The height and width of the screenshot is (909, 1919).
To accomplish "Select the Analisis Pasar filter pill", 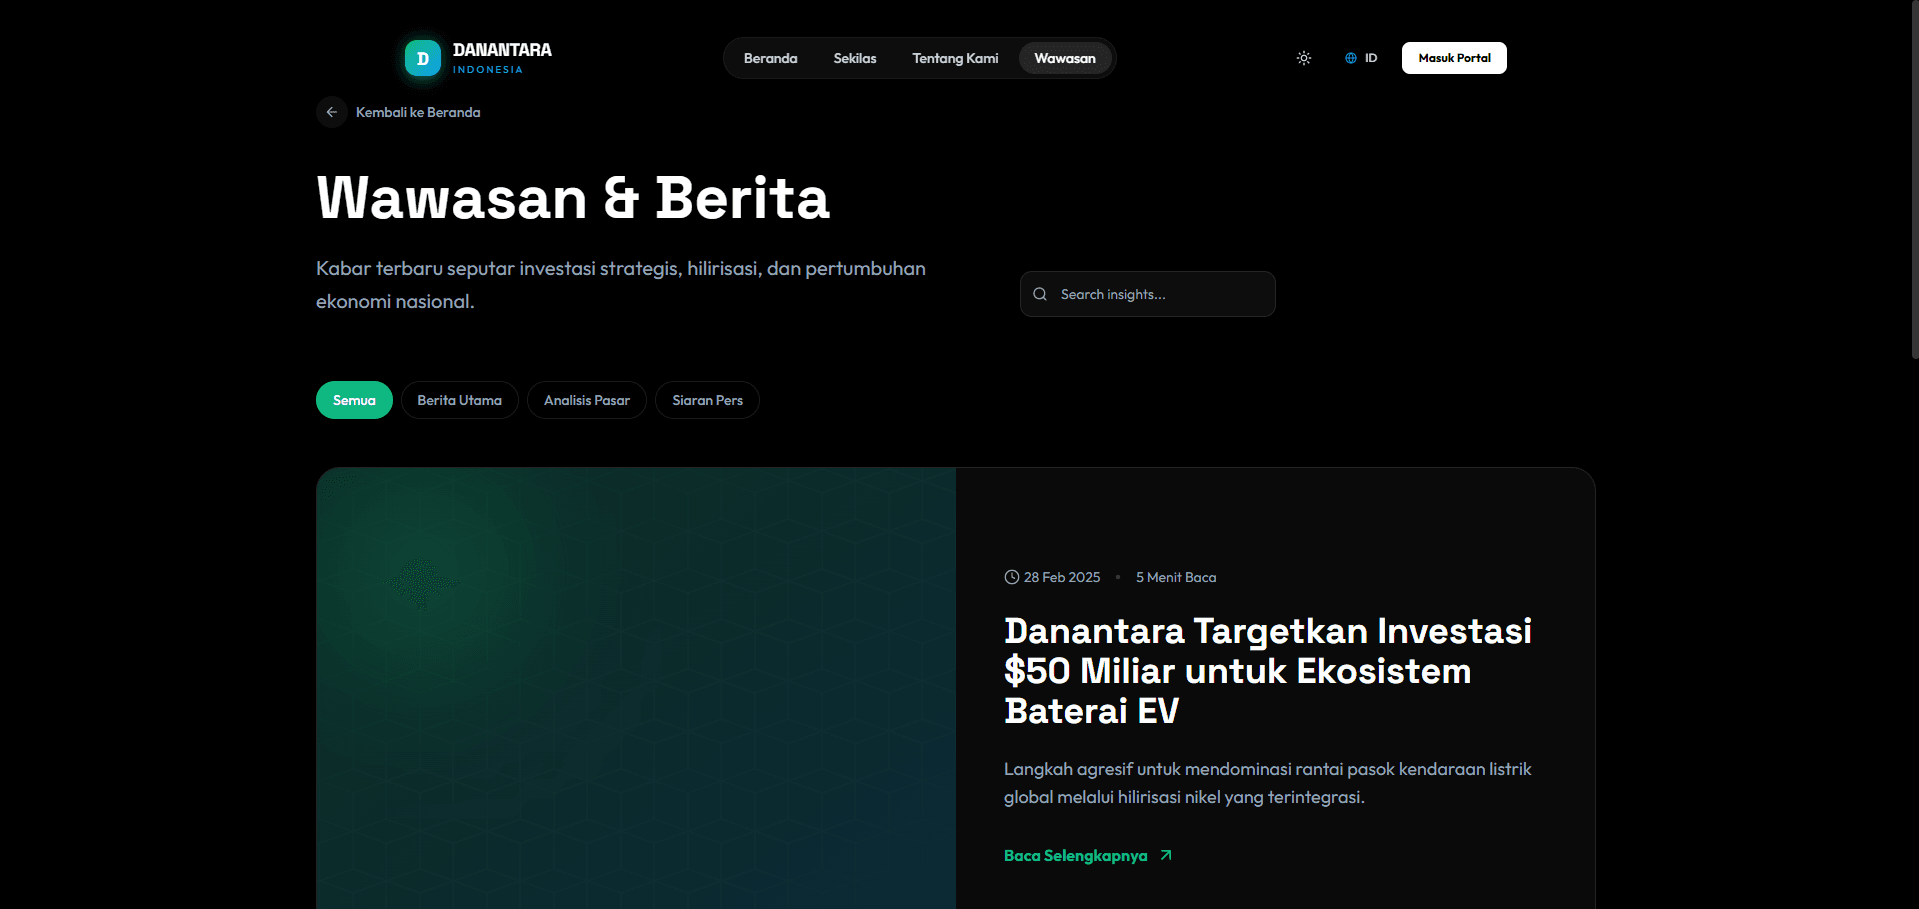I will point(586,399).
